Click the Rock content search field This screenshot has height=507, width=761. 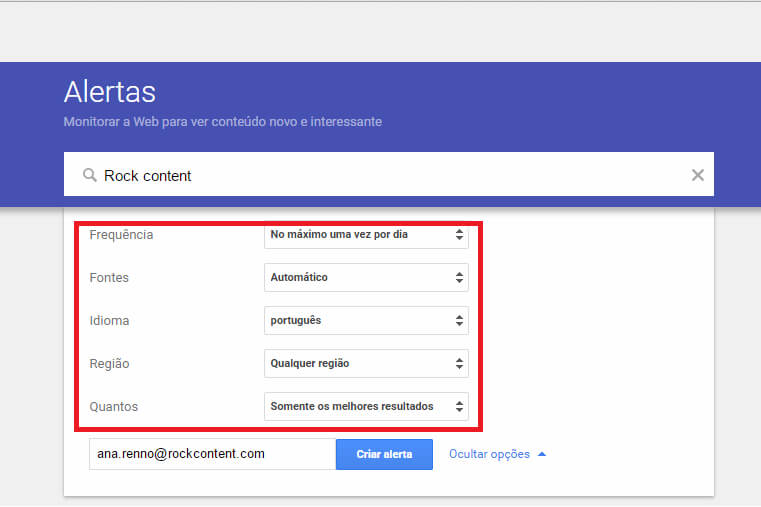(388, 174)
